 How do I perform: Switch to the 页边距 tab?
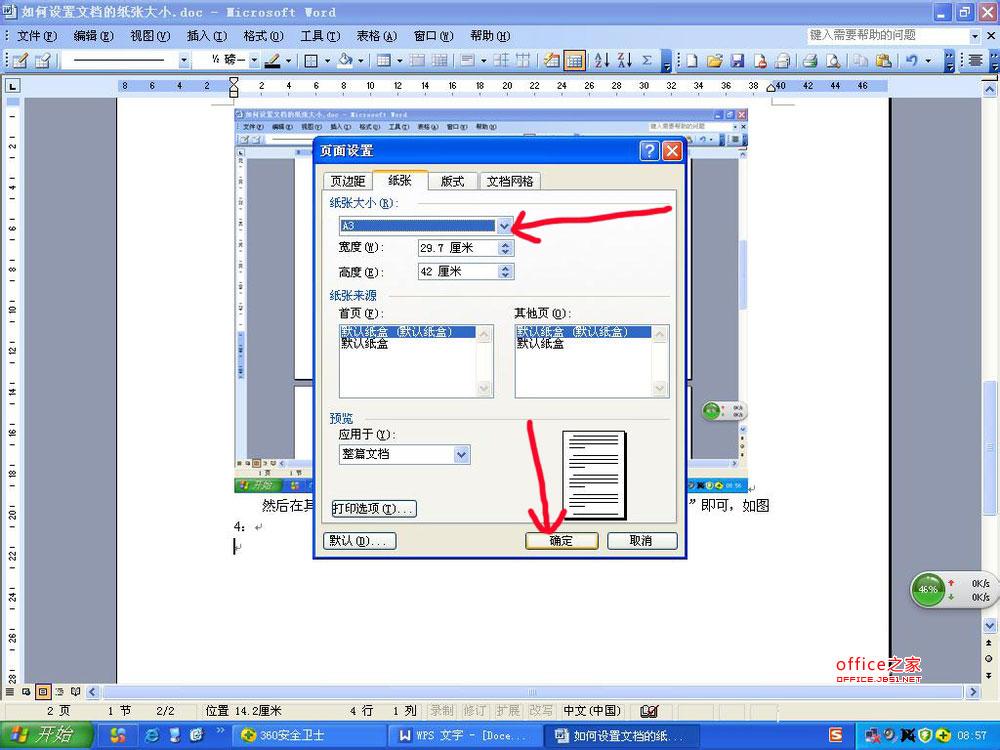pos(348,182)
